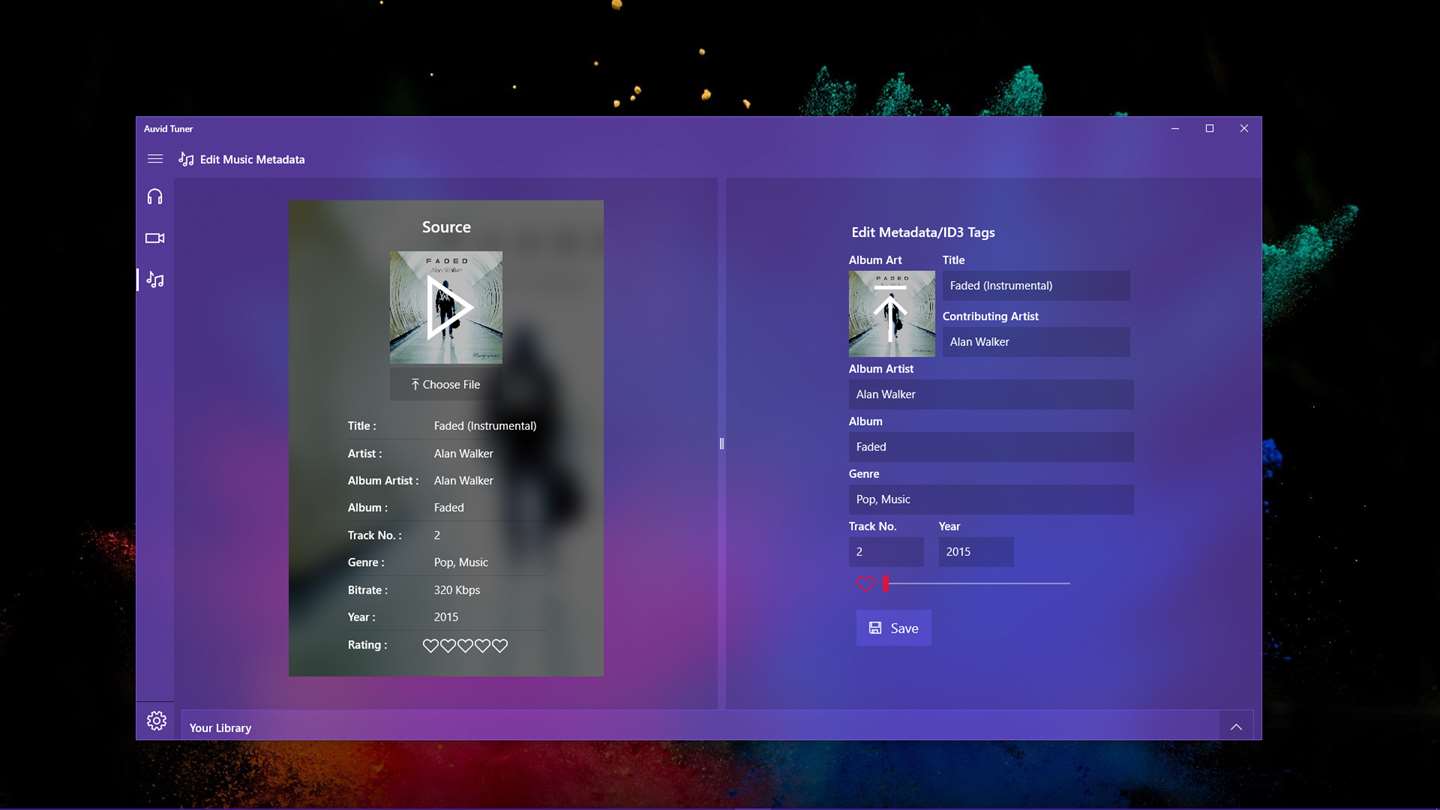The height and width of the screenshot is (810, 1440).
Task: Save the metadata with the Save button
Action: pos(893,628)
